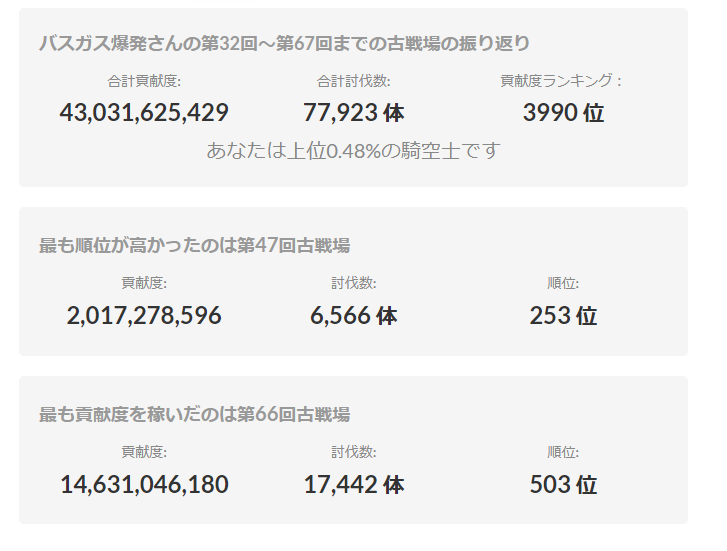Select contribution value 14,631,046,180
This screenshot has width=727, height=551.
point(144,485)
